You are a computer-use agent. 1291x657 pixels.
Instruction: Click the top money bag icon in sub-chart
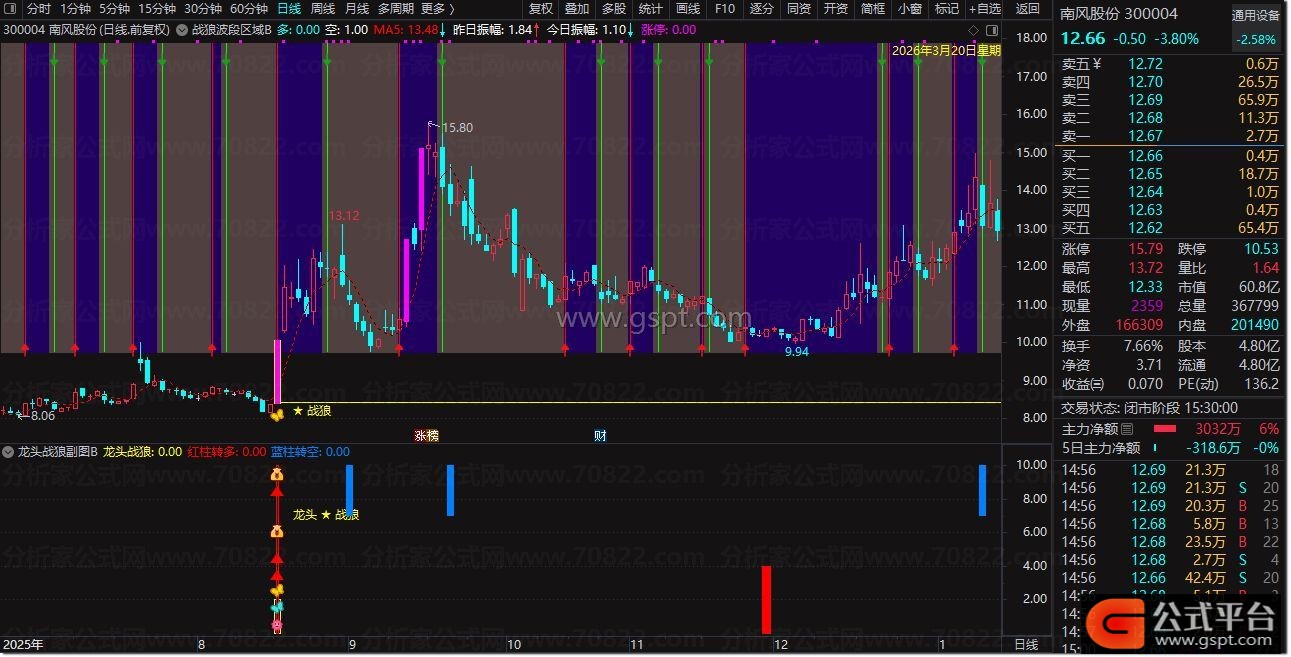277,475
